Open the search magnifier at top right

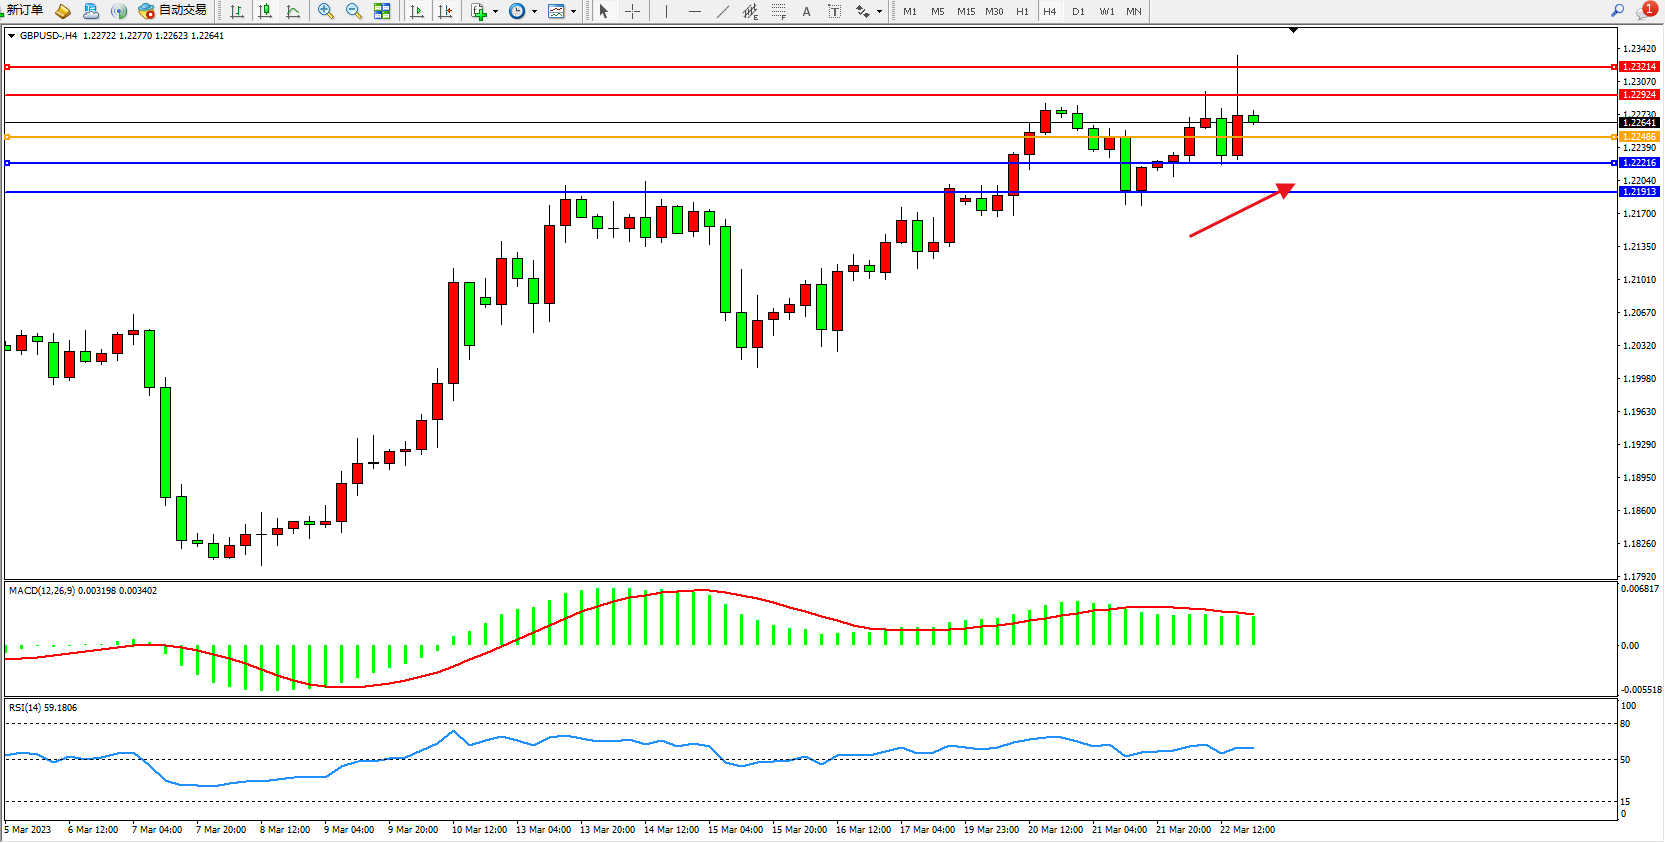click(x=1617, y=11)
